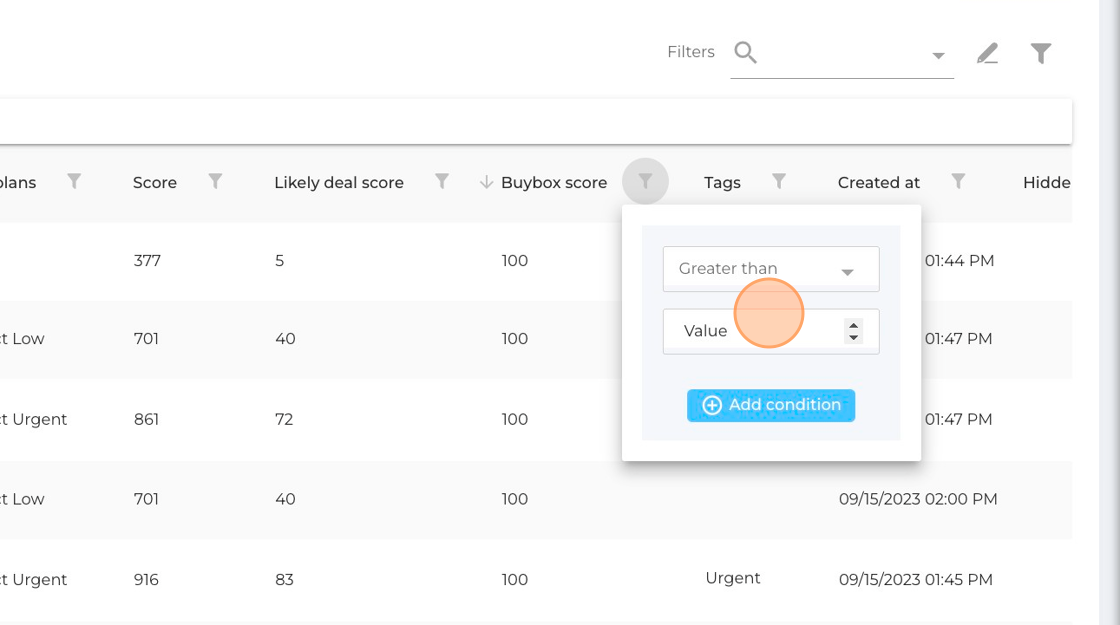
Task: Click the date 09/15/2023 01:45 PM
Action: point(916,579)
